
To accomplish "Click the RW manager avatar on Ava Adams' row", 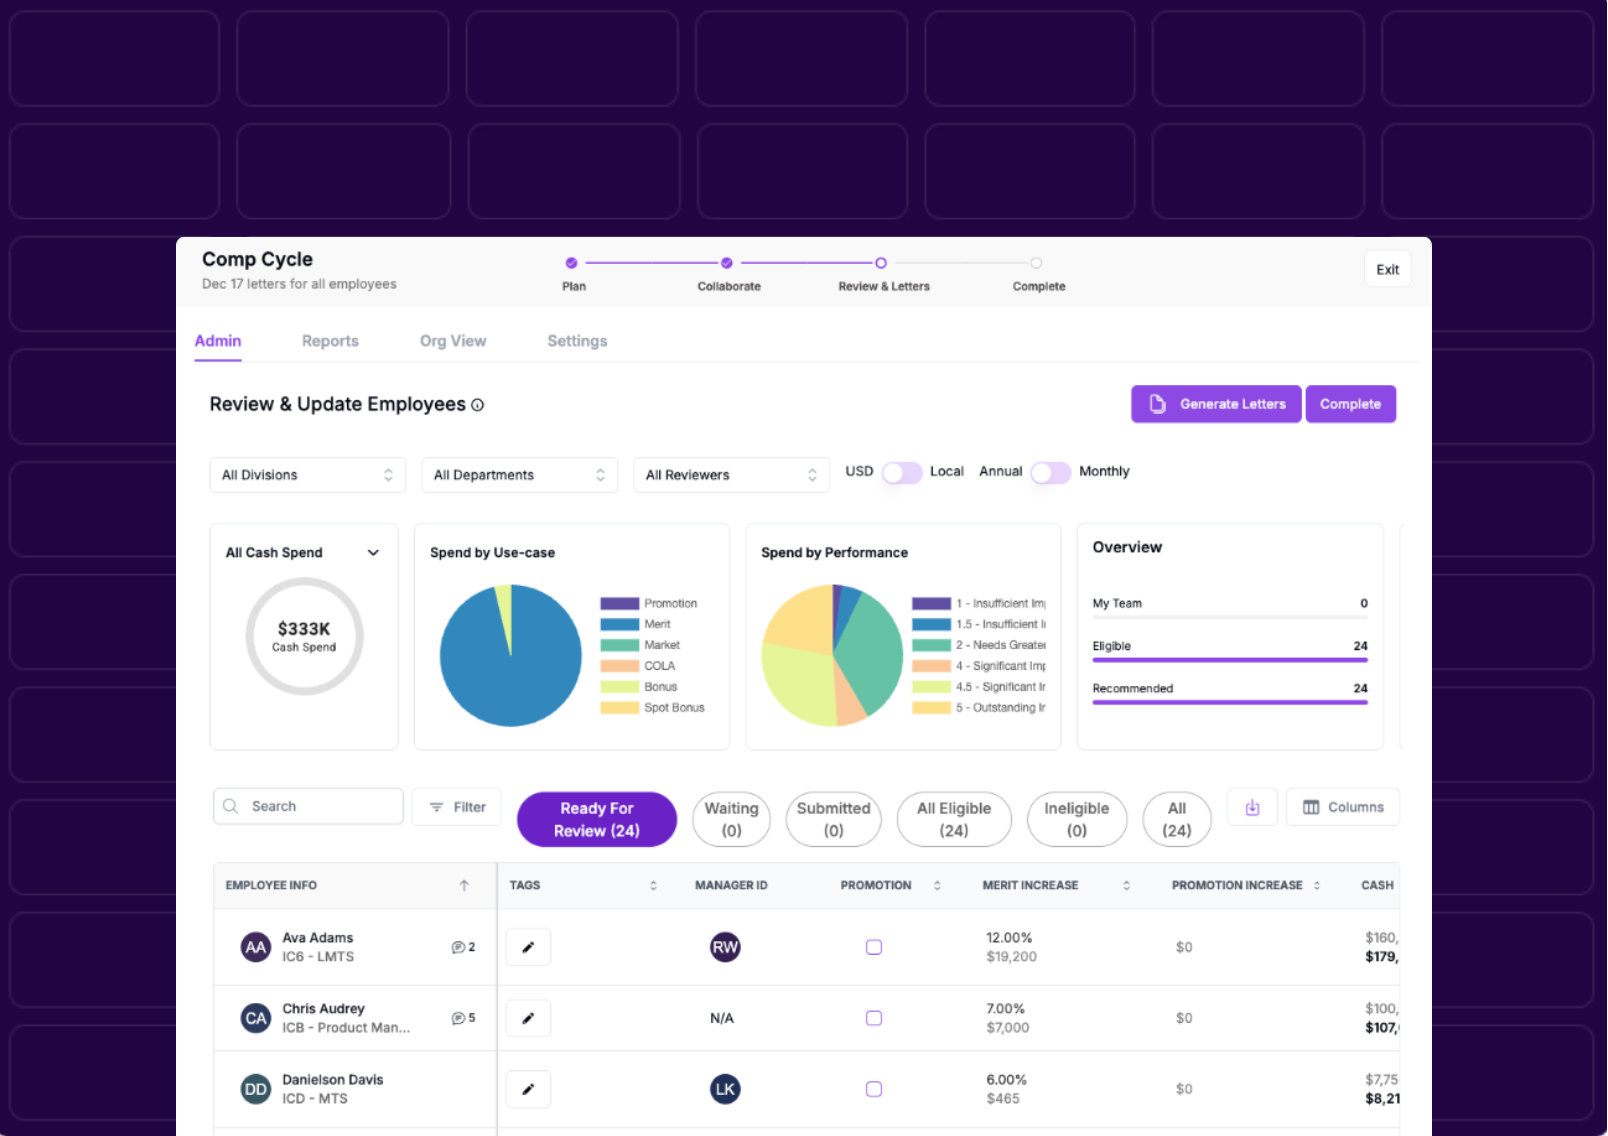I will 724,946.
